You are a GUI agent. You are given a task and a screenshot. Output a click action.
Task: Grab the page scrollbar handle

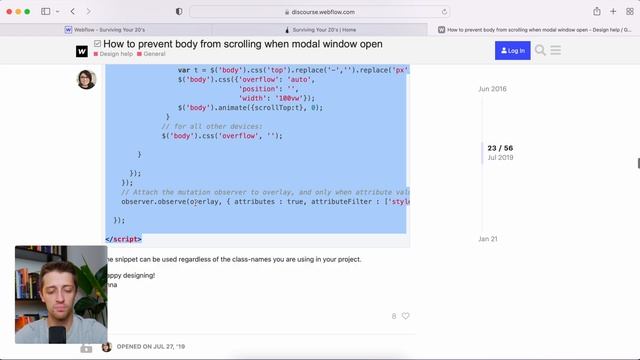pos(638,163)
